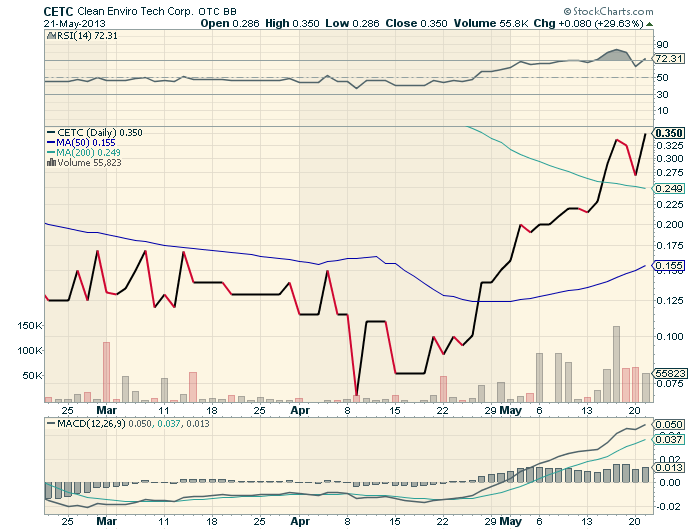This screenshot has height=530, width=700.
Task: Click the 'May' label on price date axis
Action: [510, 410]
